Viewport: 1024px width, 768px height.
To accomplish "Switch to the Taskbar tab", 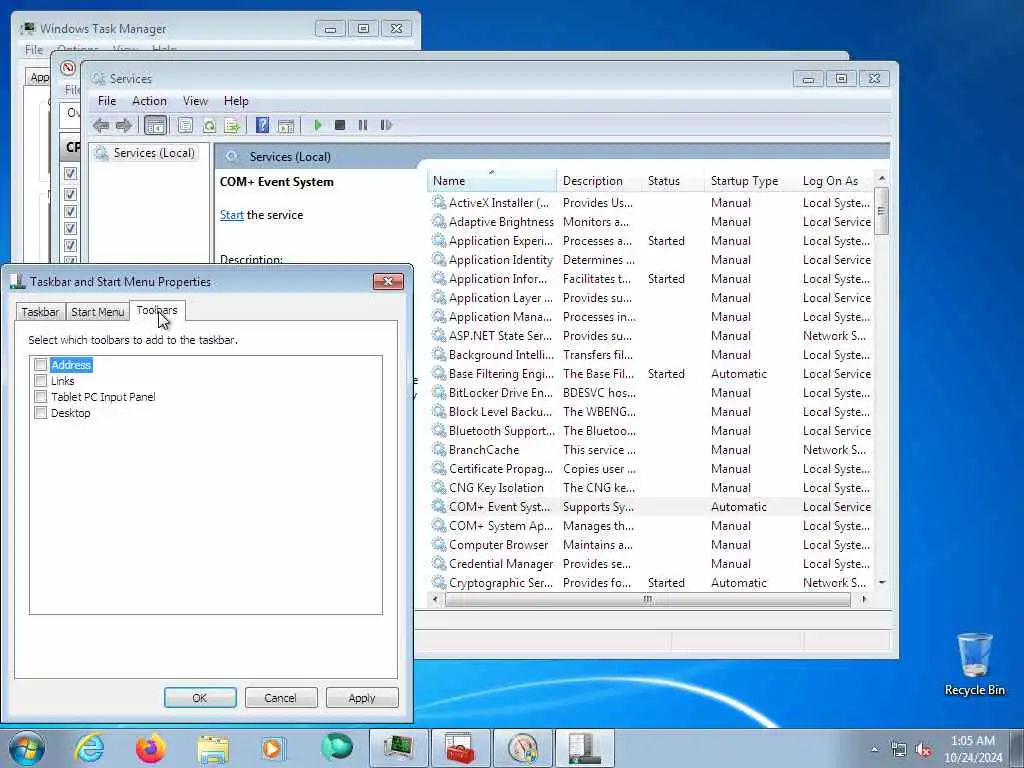I will point(40,312).
